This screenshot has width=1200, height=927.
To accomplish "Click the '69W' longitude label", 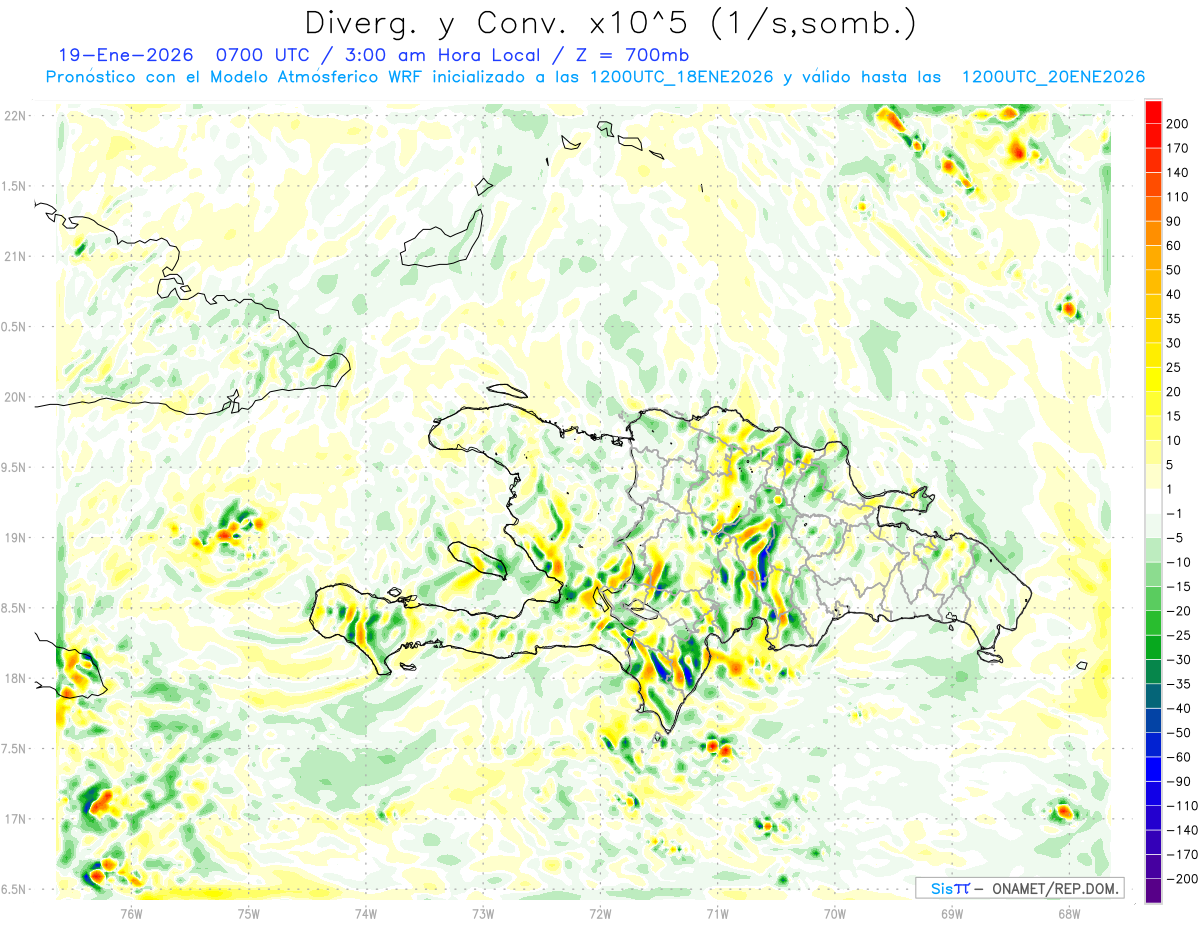I will 951,913.
